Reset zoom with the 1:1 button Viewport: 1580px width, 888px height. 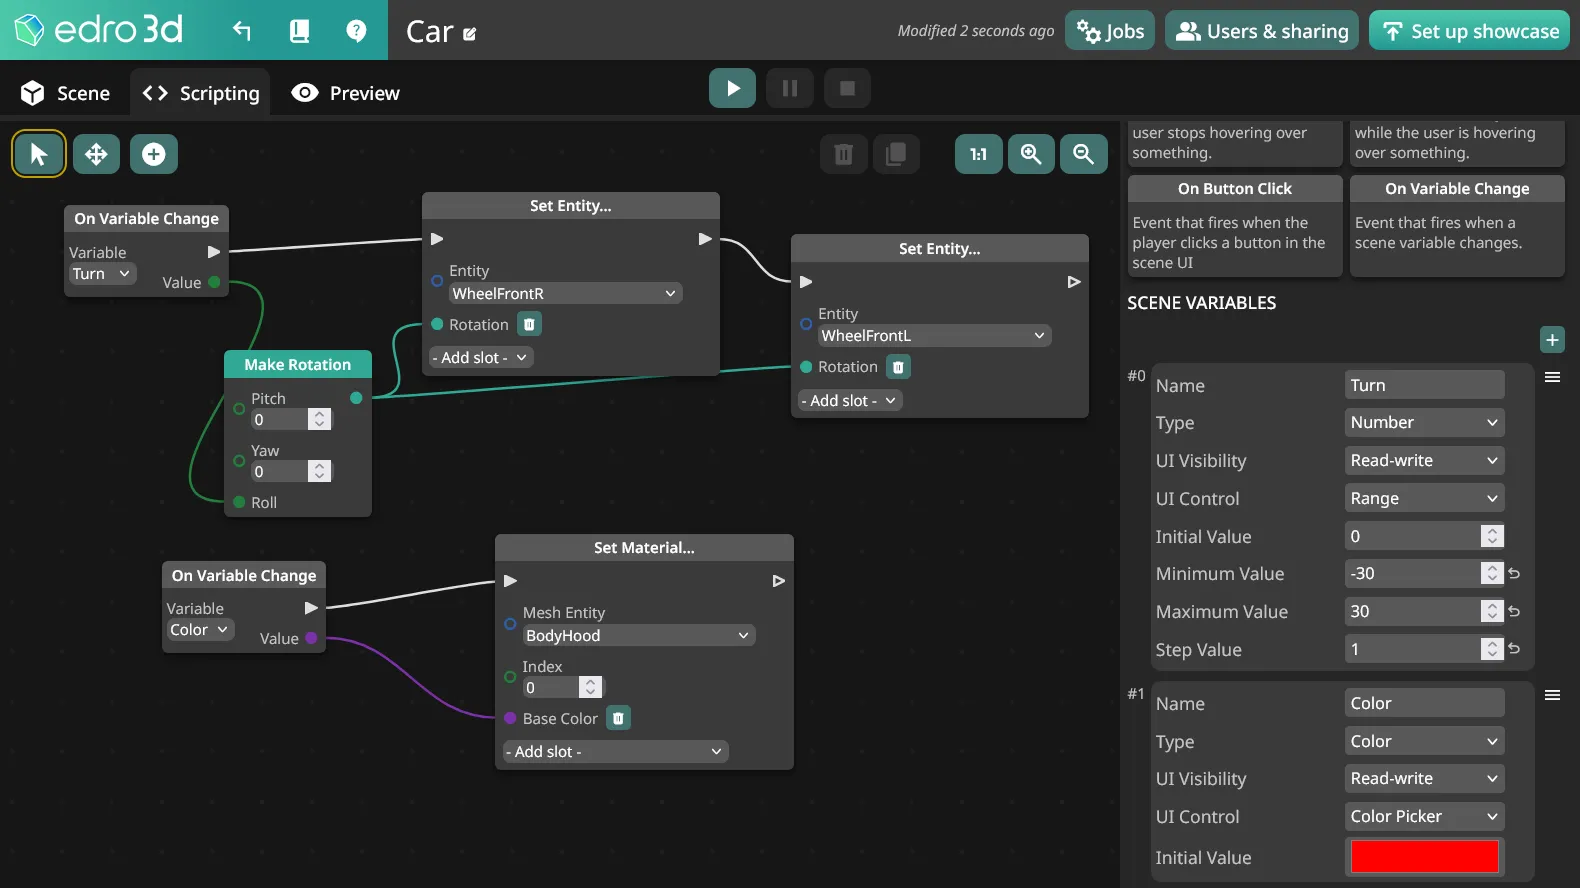(x=978, y=154)
